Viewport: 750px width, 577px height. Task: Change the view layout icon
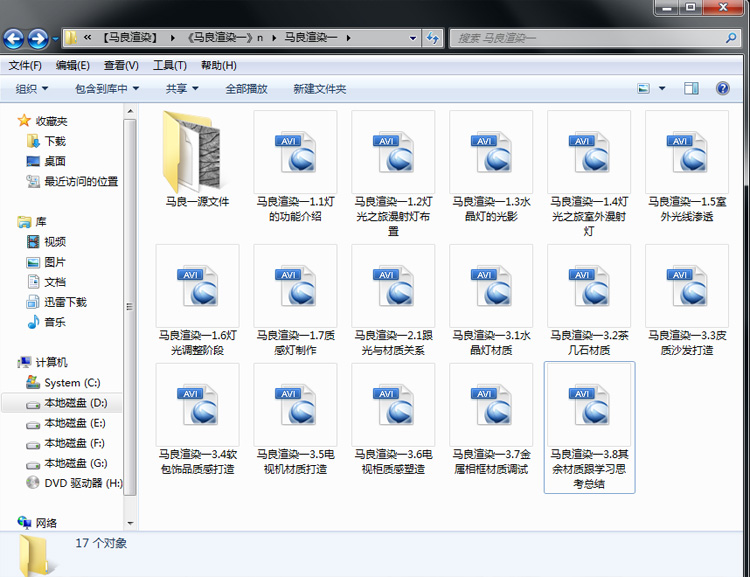(x=644, y=89)
